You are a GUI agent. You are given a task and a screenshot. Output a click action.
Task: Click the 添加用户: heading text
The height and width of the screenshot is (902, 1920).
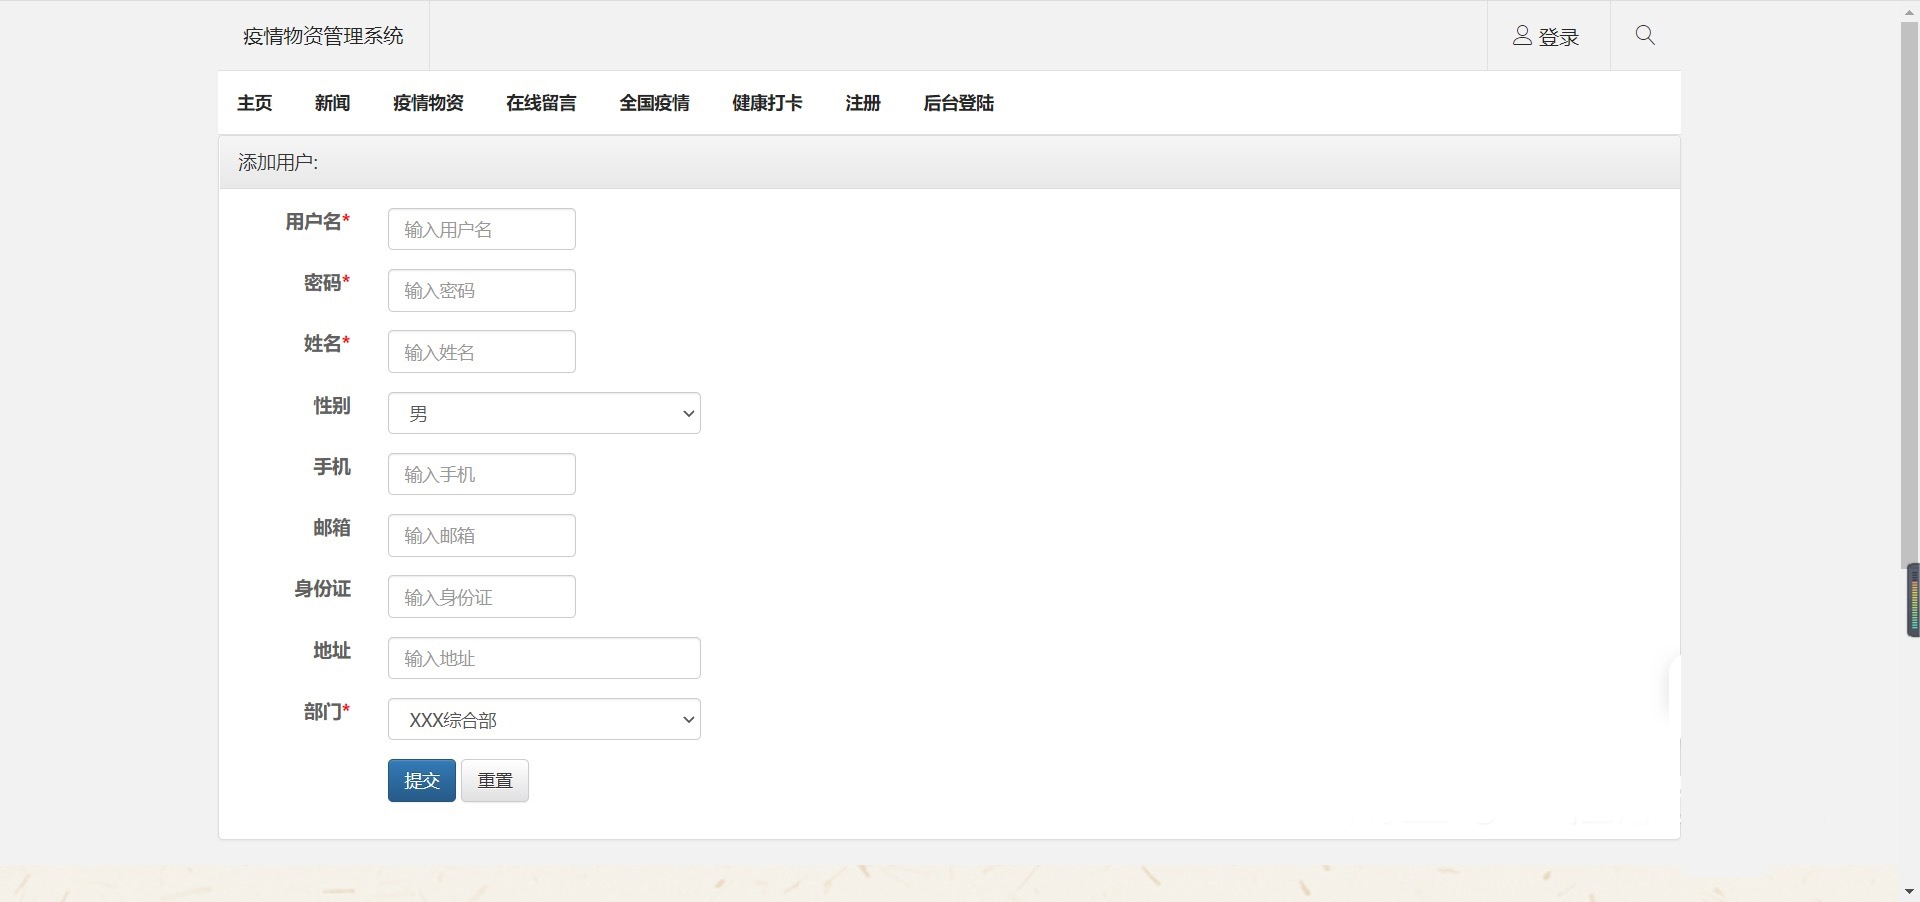(278, 162)
